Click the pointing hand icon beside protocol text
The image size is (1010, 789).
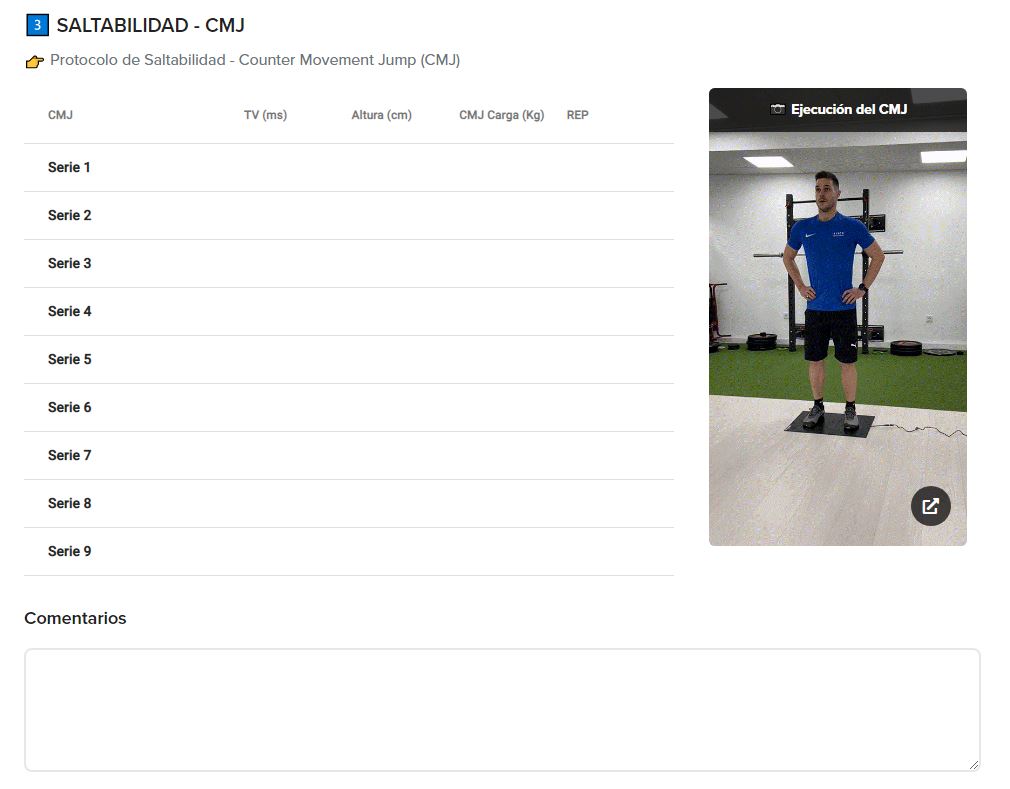35,62
